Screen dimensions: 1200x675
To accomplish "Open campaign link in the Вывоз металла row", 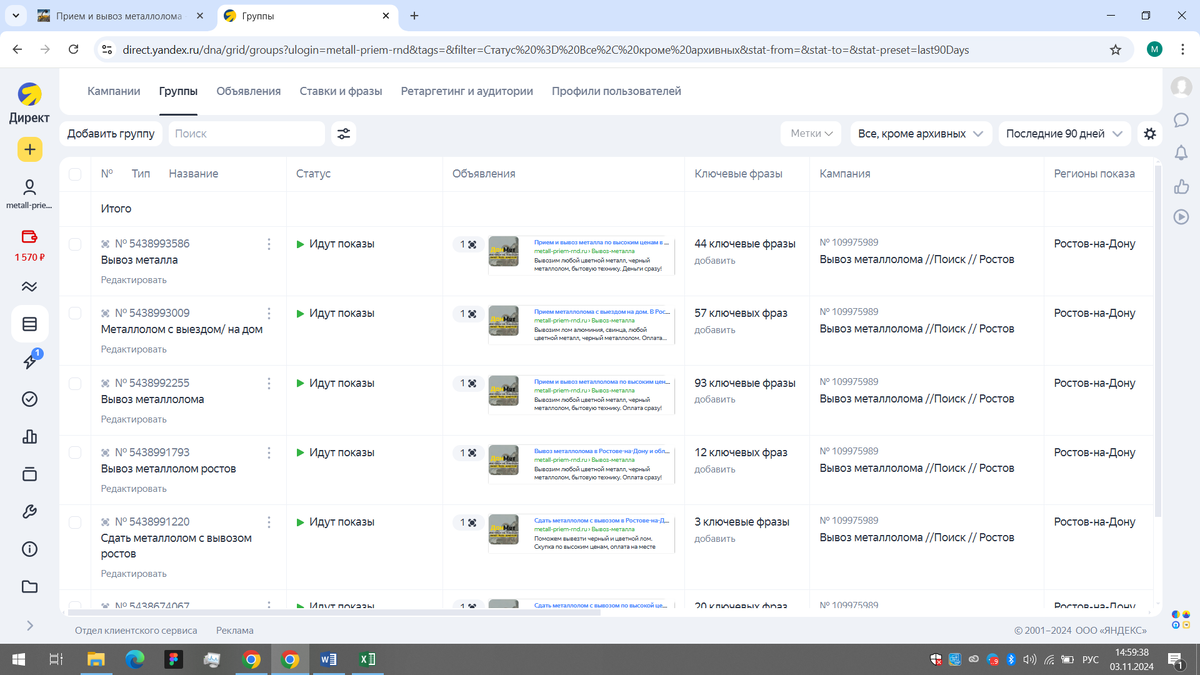I will 917,259.
